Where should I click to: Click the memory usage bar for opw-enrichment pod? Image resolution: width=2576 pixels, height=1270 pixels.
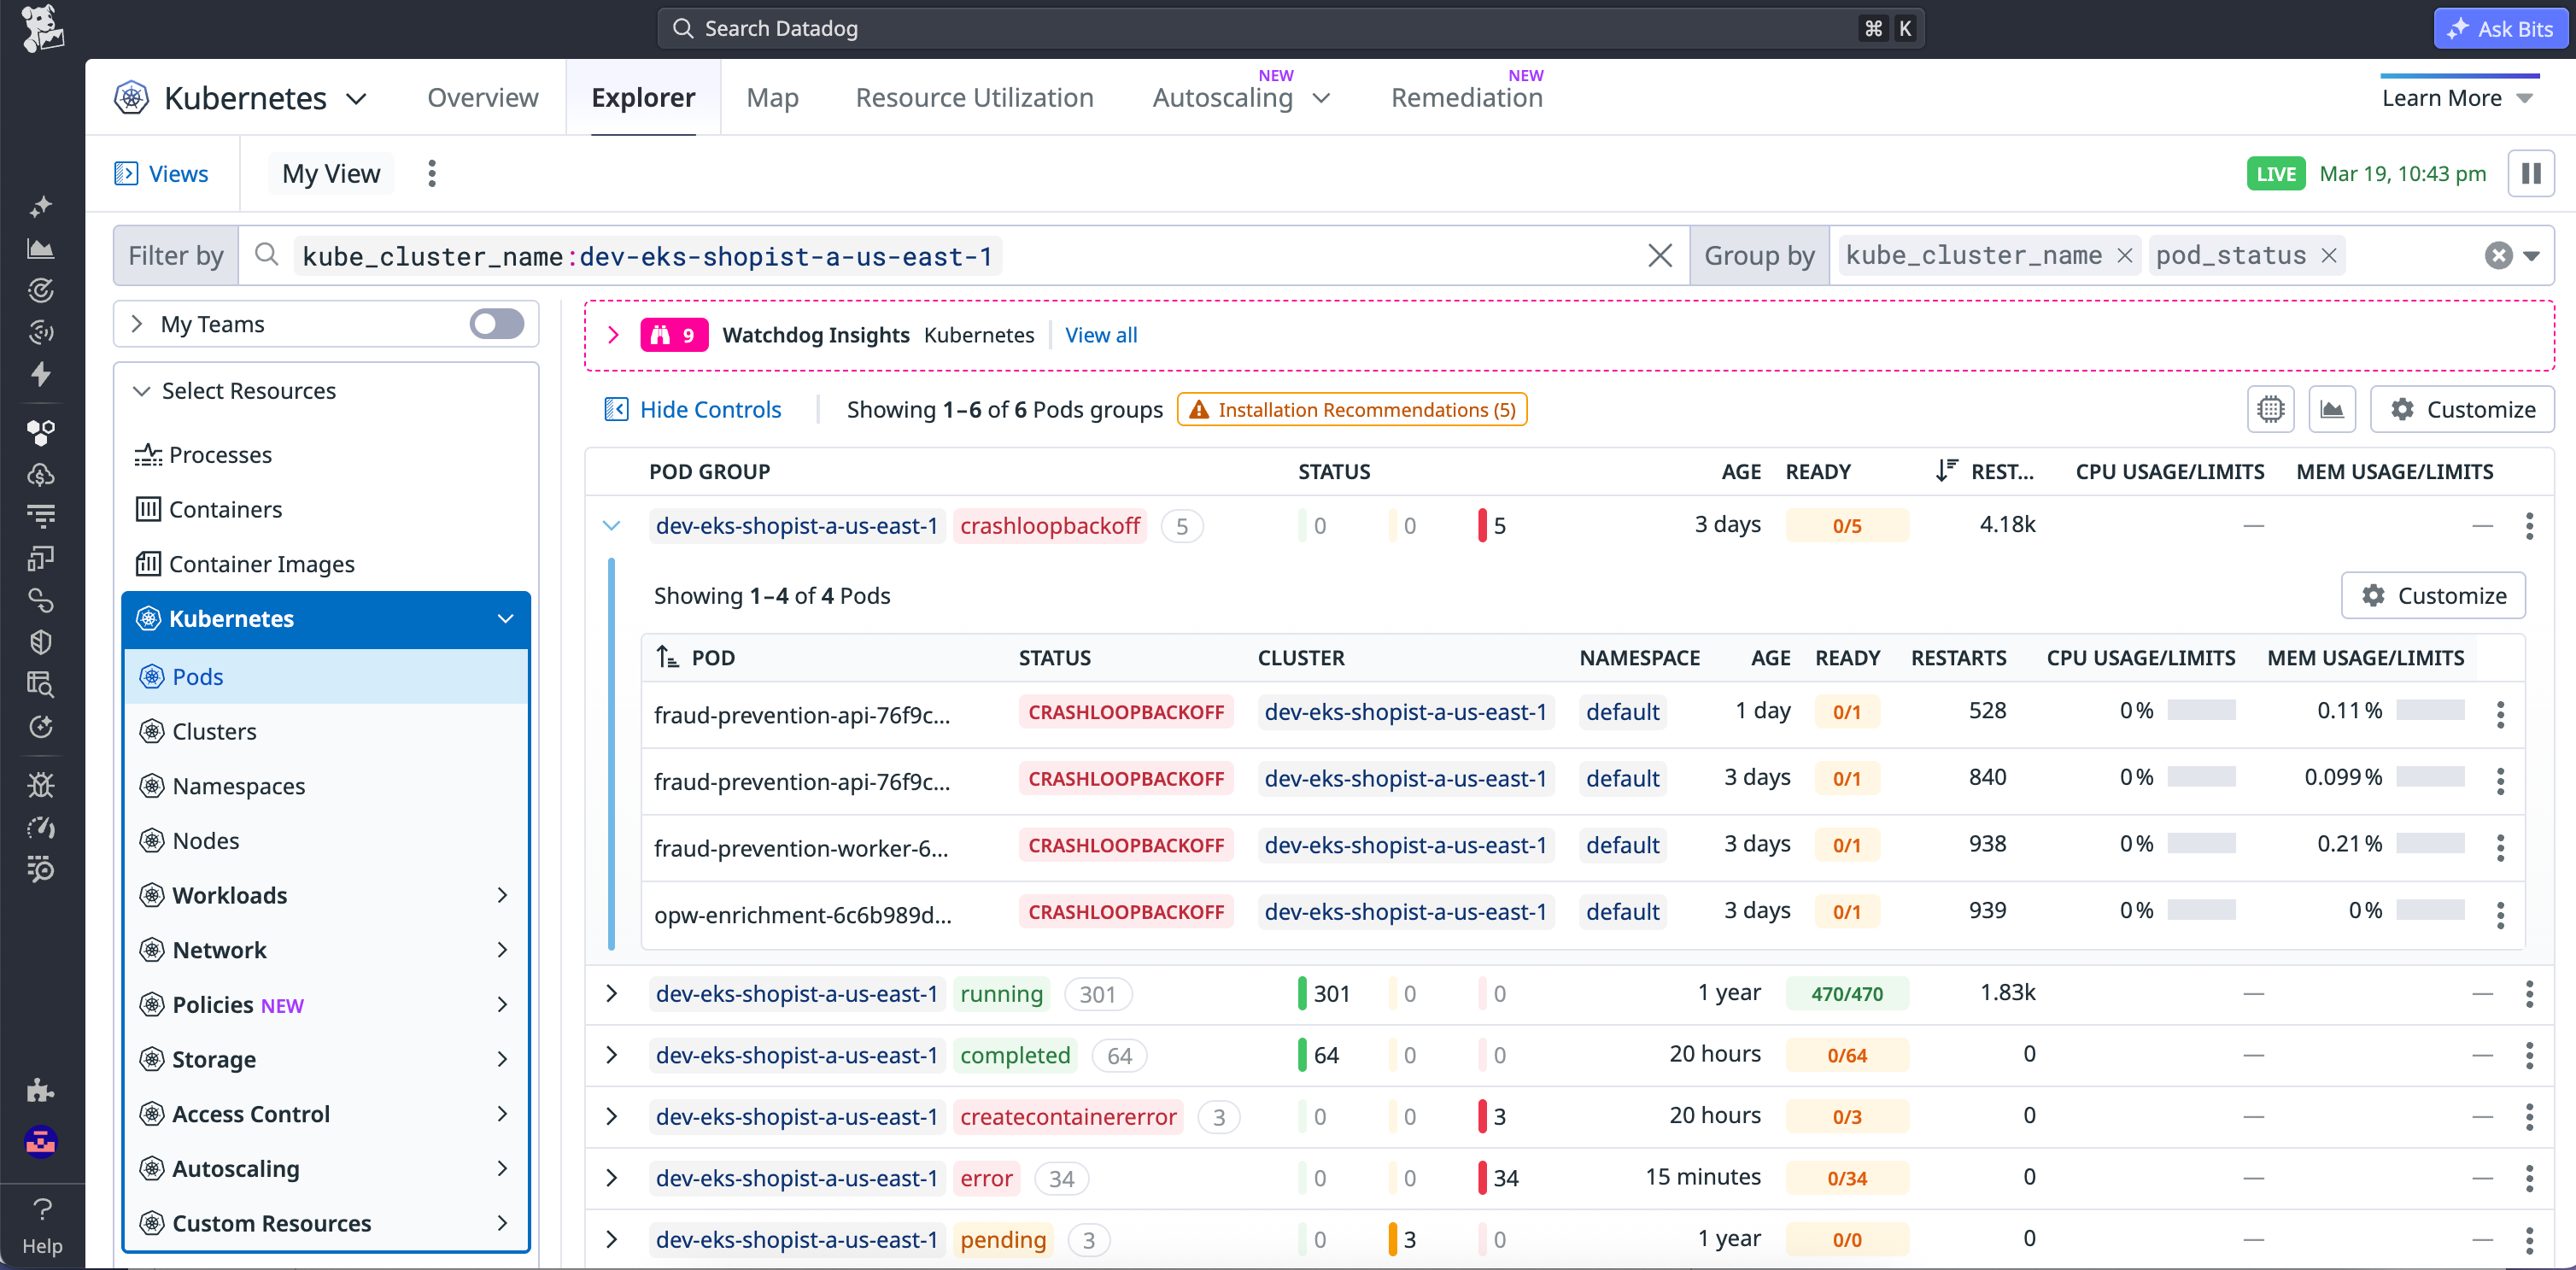(x=2432, y=911)
